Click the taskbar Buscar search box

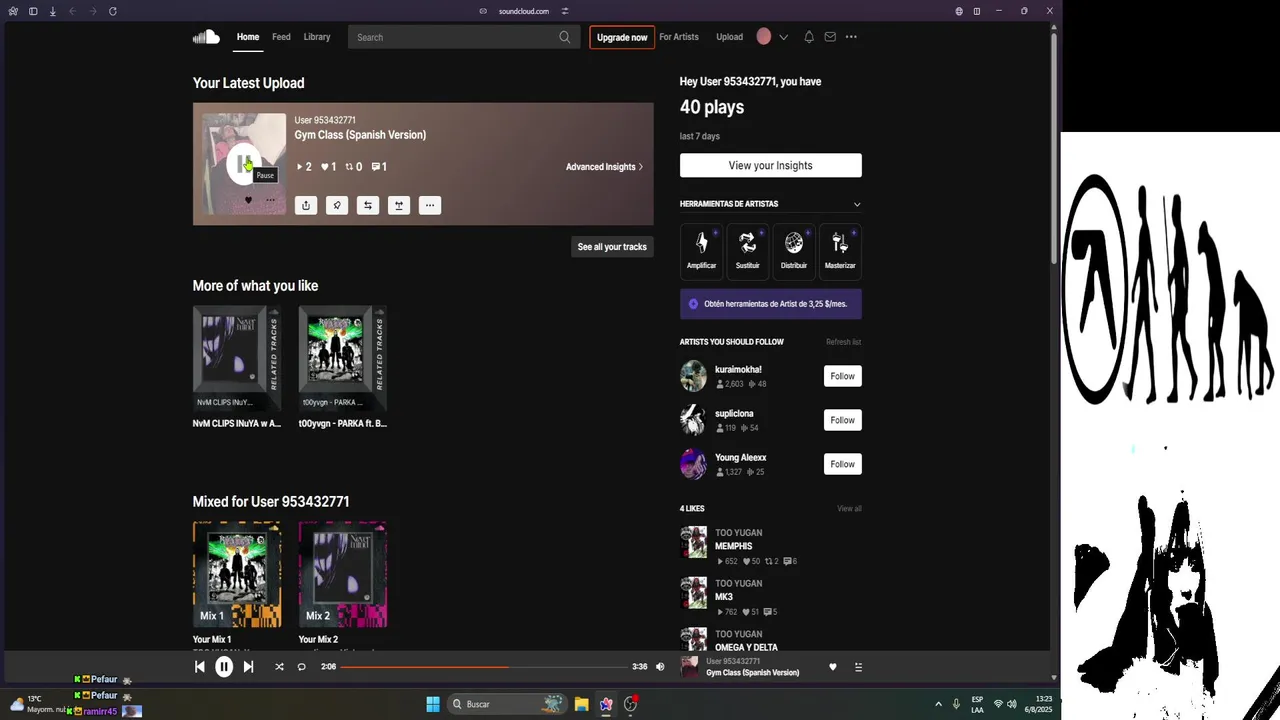507,704
